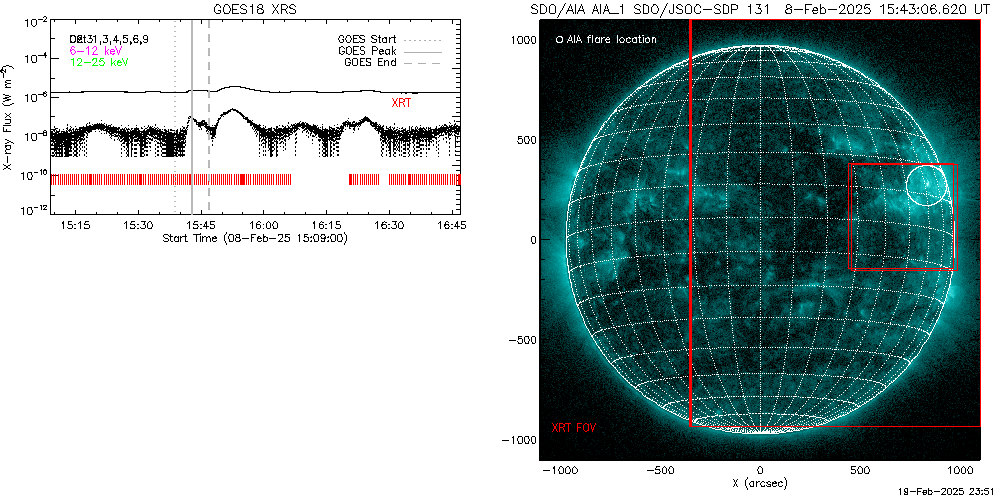This screenshot has height=500, width=1000.
Task: Click the 15:15 time axis tick label
Action: coord(76,225)
